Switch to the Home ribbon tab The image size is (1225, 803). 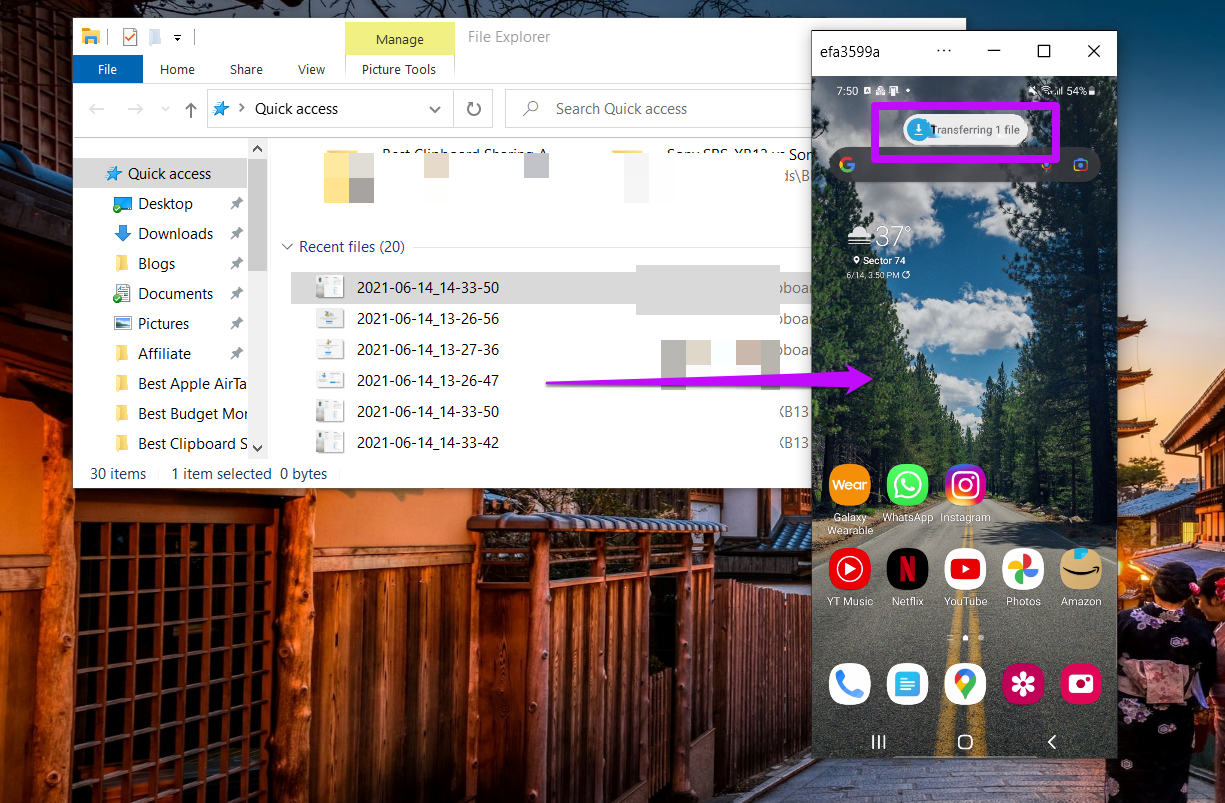(177, 69)
